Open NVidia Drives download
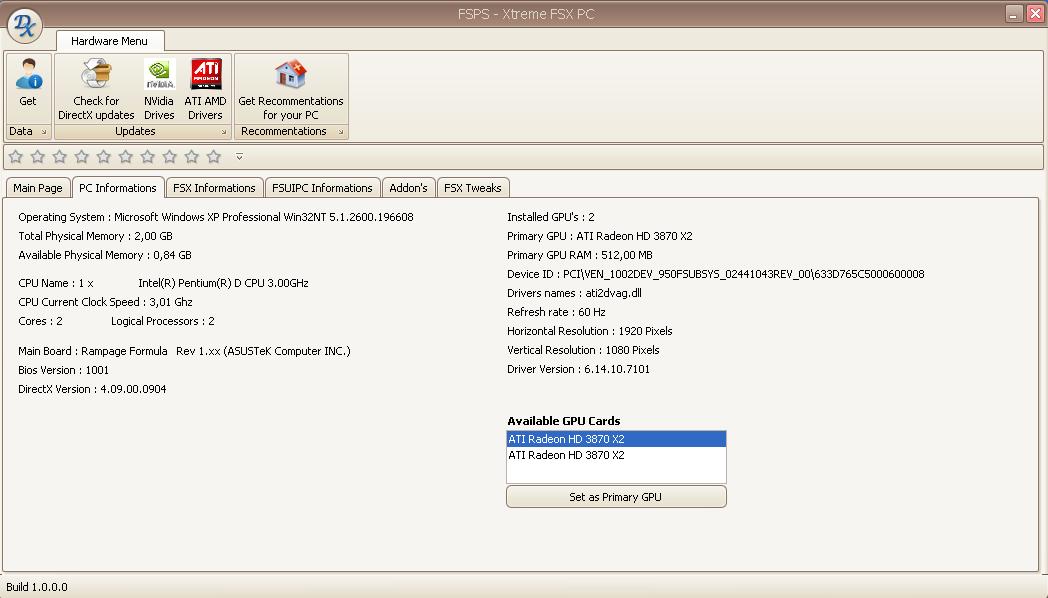 coord(159,89)
